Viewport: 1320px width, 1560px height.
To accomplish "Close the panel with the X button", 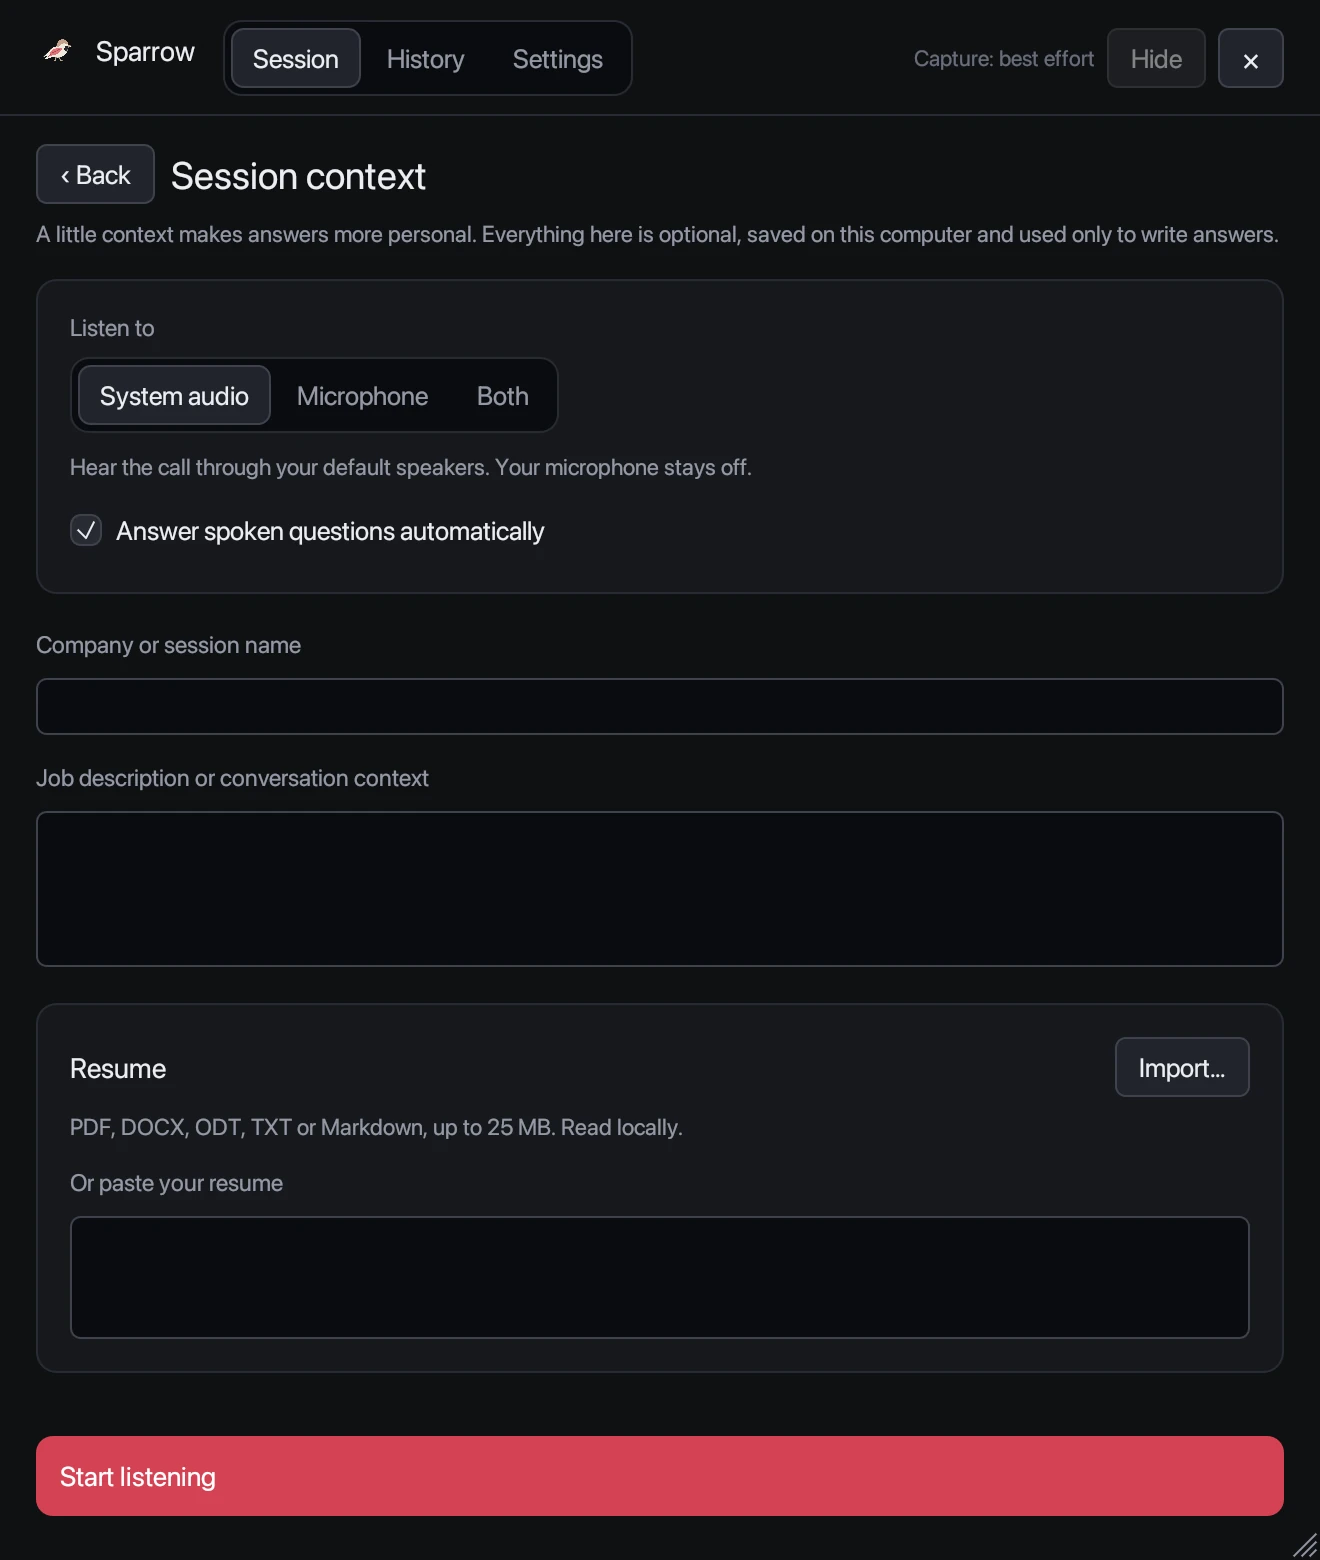I will point(1250,59).
